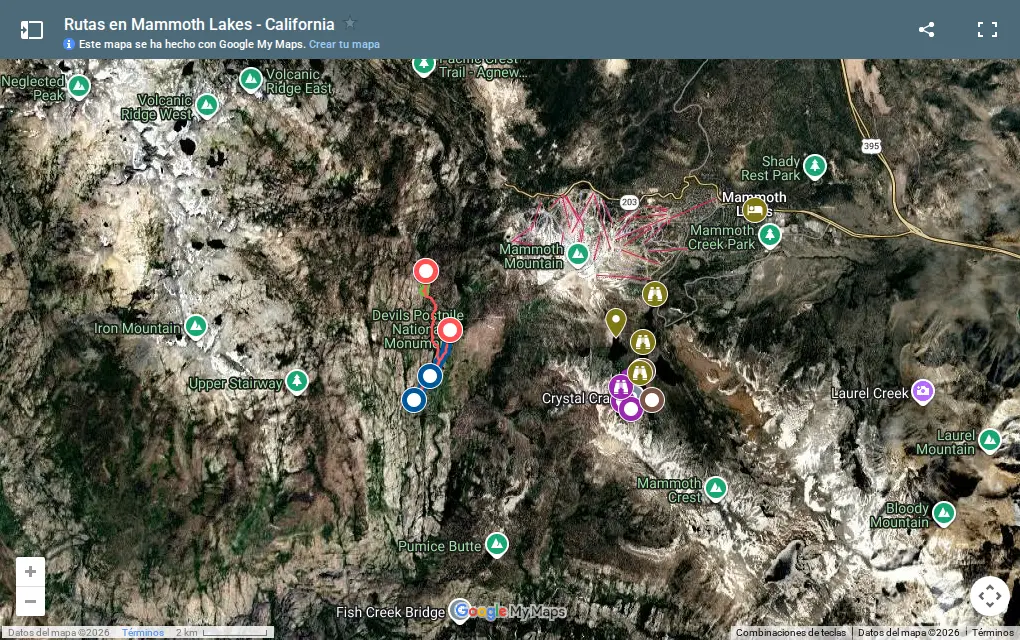Viewport: 1020px width, 640px height.
Task: Select the Laurel Mountain peak marker
Action: (989, 440)
